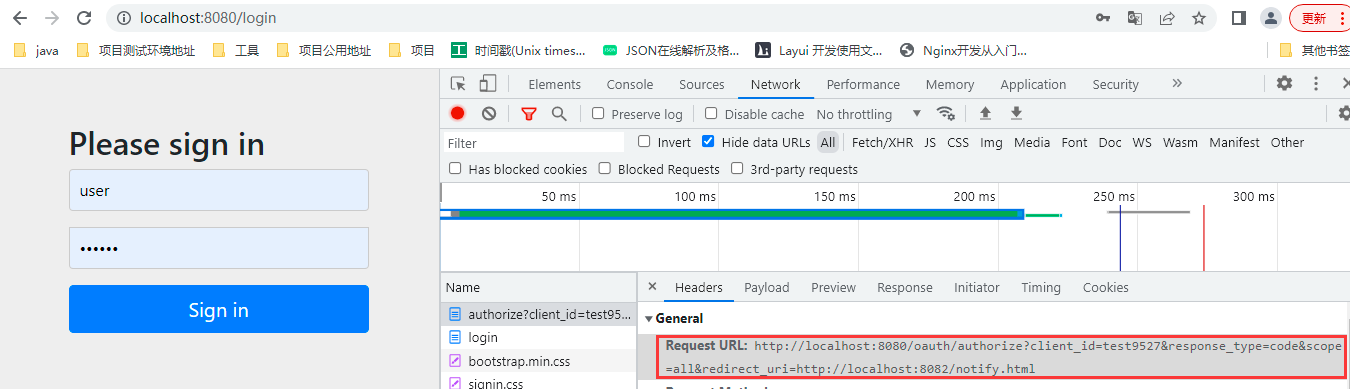Image resolution: width=1350 pixels, height=389 pixels.
Task: Translate this page icon
Action: (1135, 18)
